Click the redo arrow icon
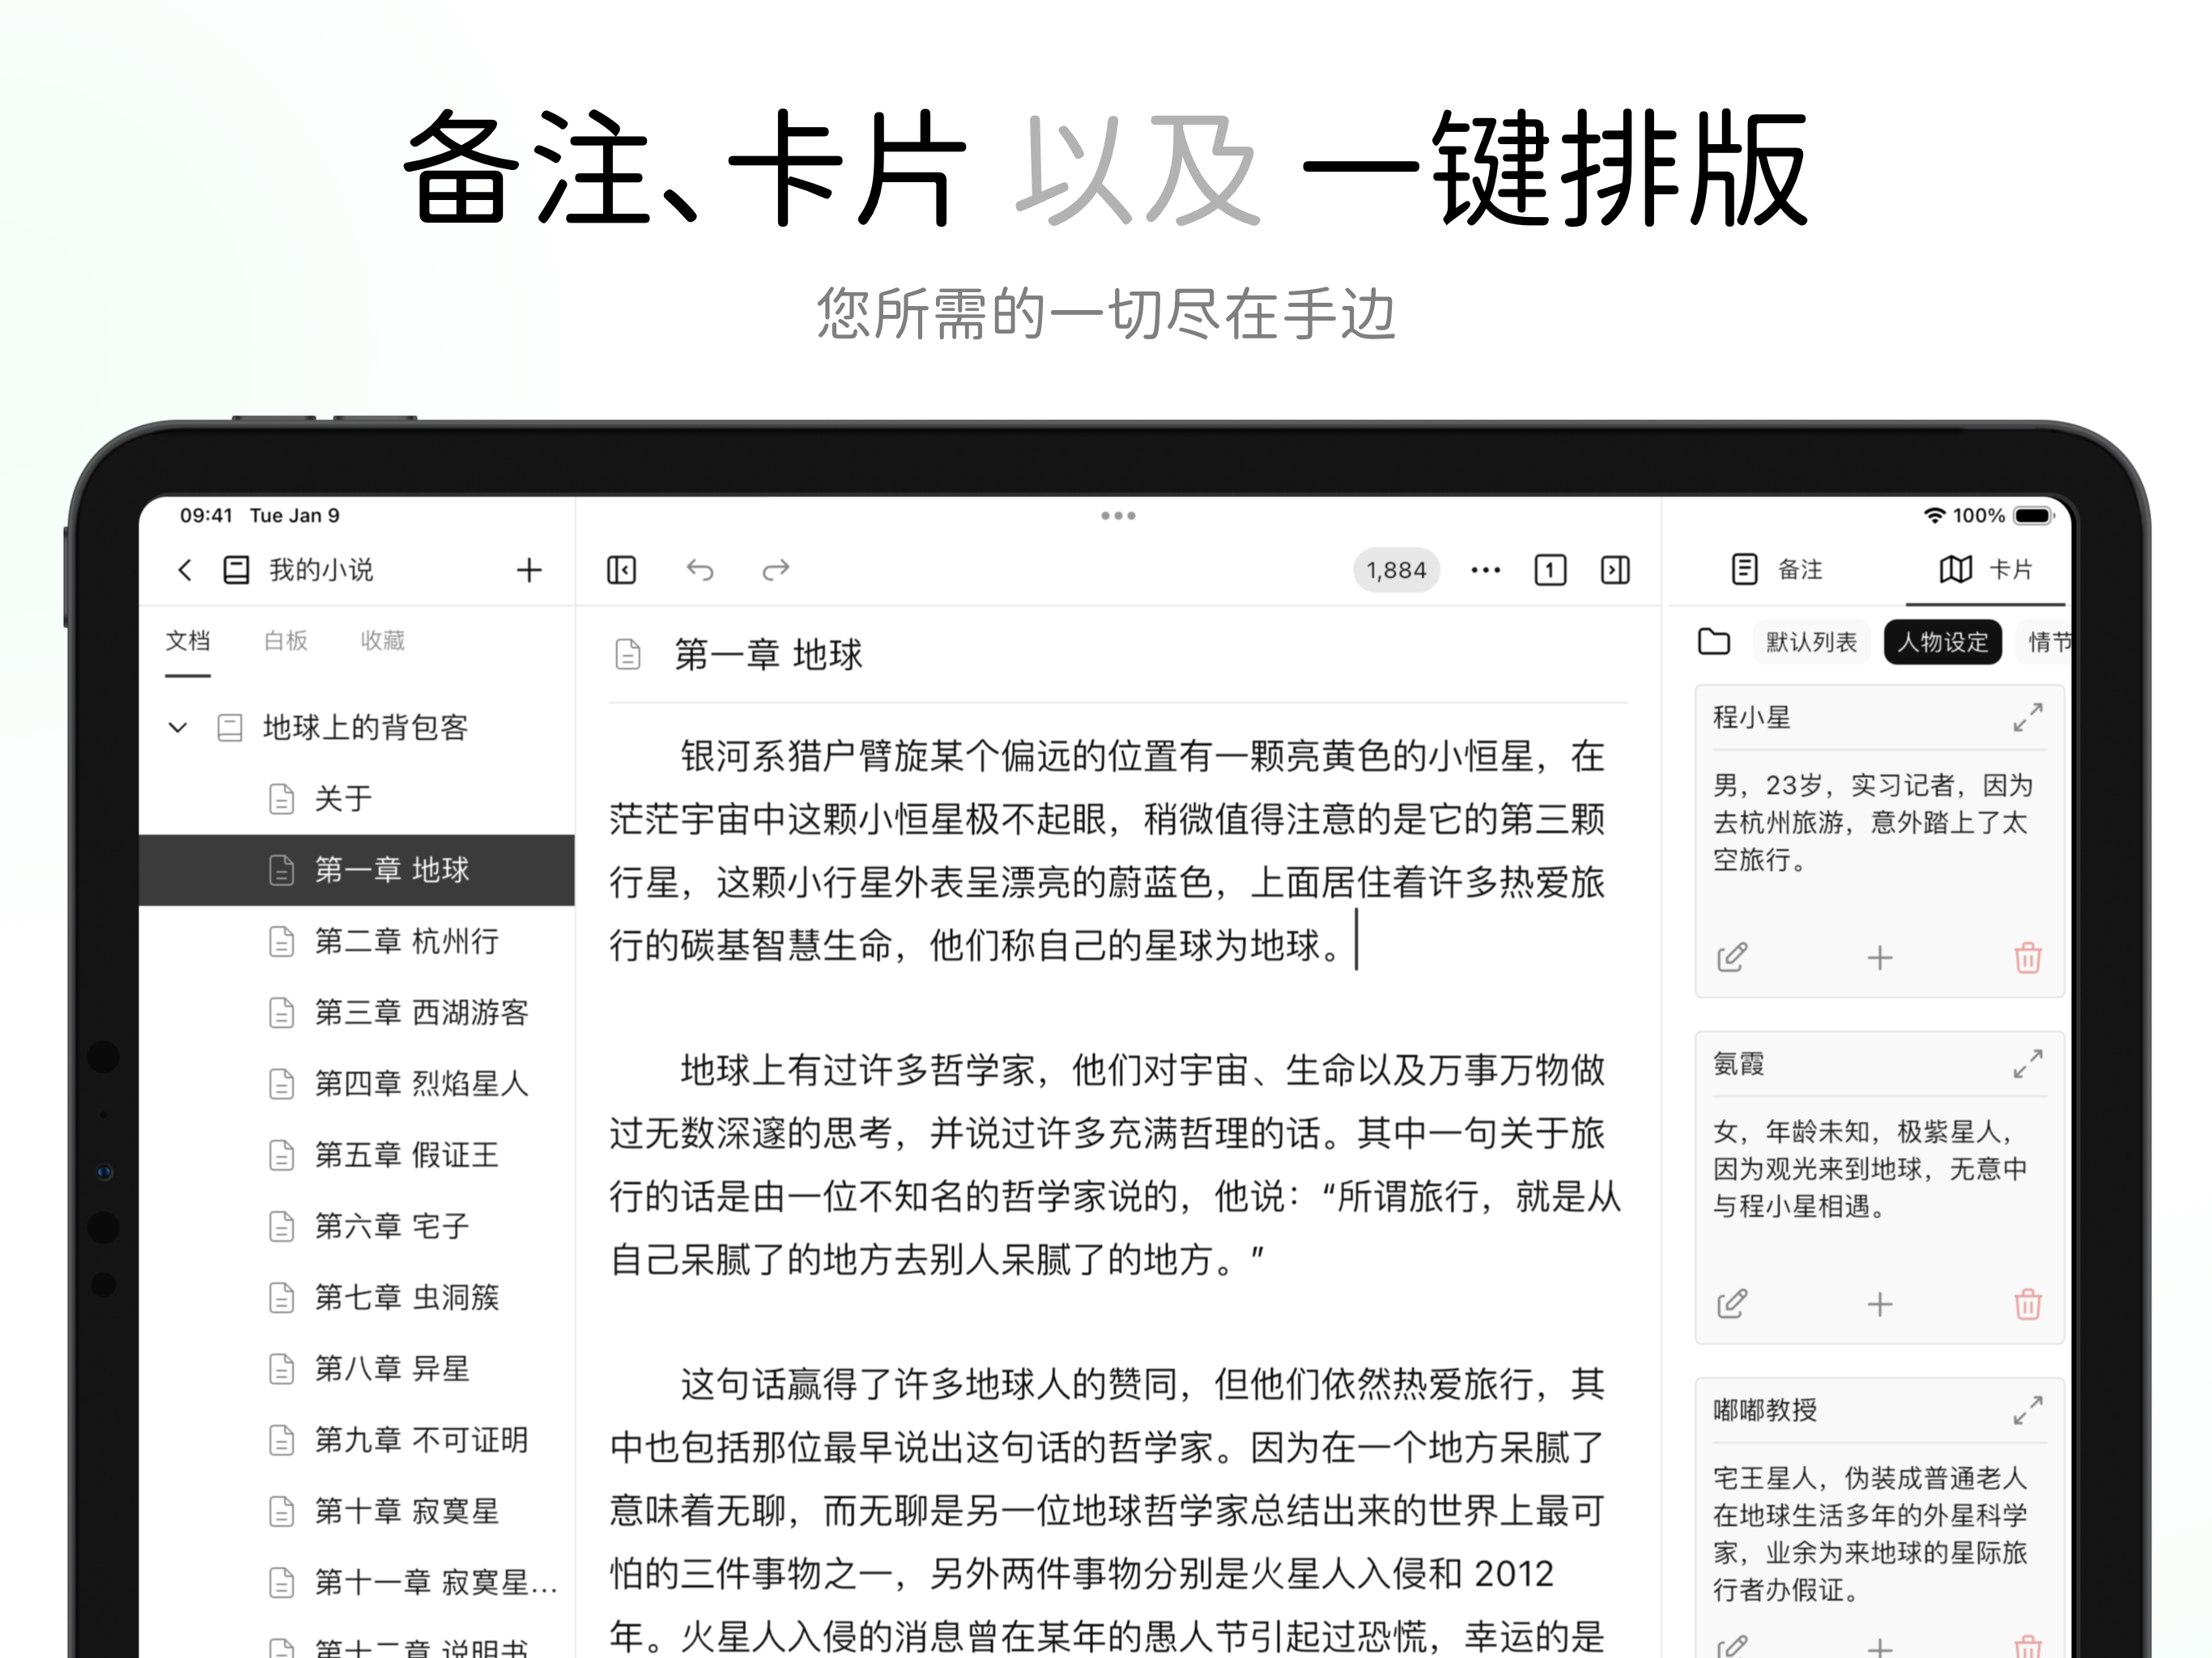Image resolution: width=2212 pixels, height=1658 pixels. point(776,570)
